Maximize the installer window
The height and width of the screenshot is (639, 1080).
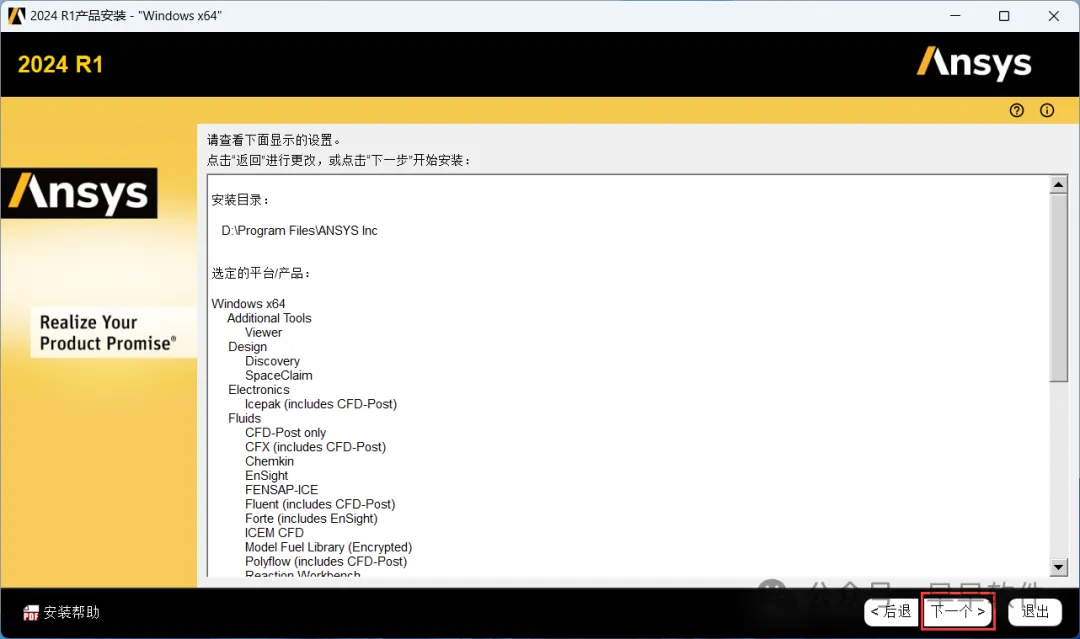tap(1004, 16)
